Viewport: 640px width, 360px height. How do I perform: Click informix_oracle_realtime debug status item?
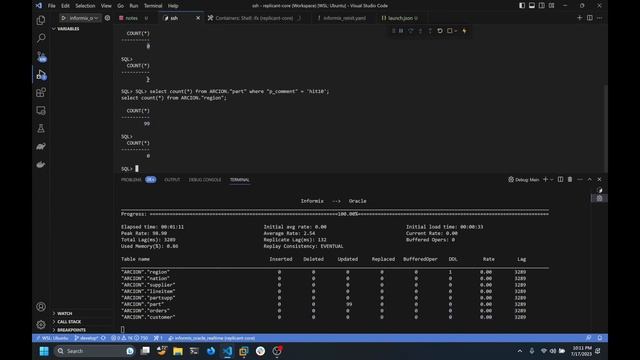tap(211, 338)
